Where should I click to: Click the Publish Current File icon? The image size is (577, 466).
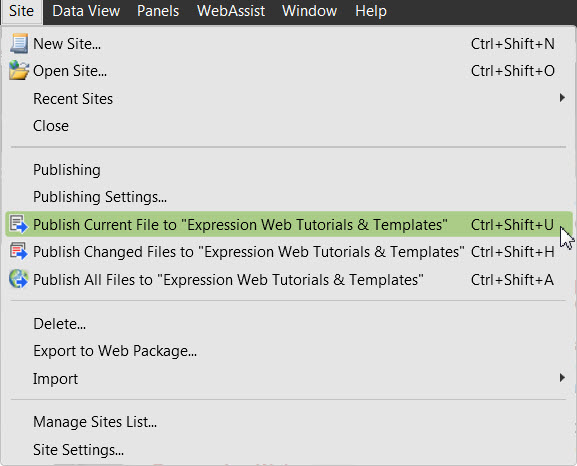click(19, 224)
